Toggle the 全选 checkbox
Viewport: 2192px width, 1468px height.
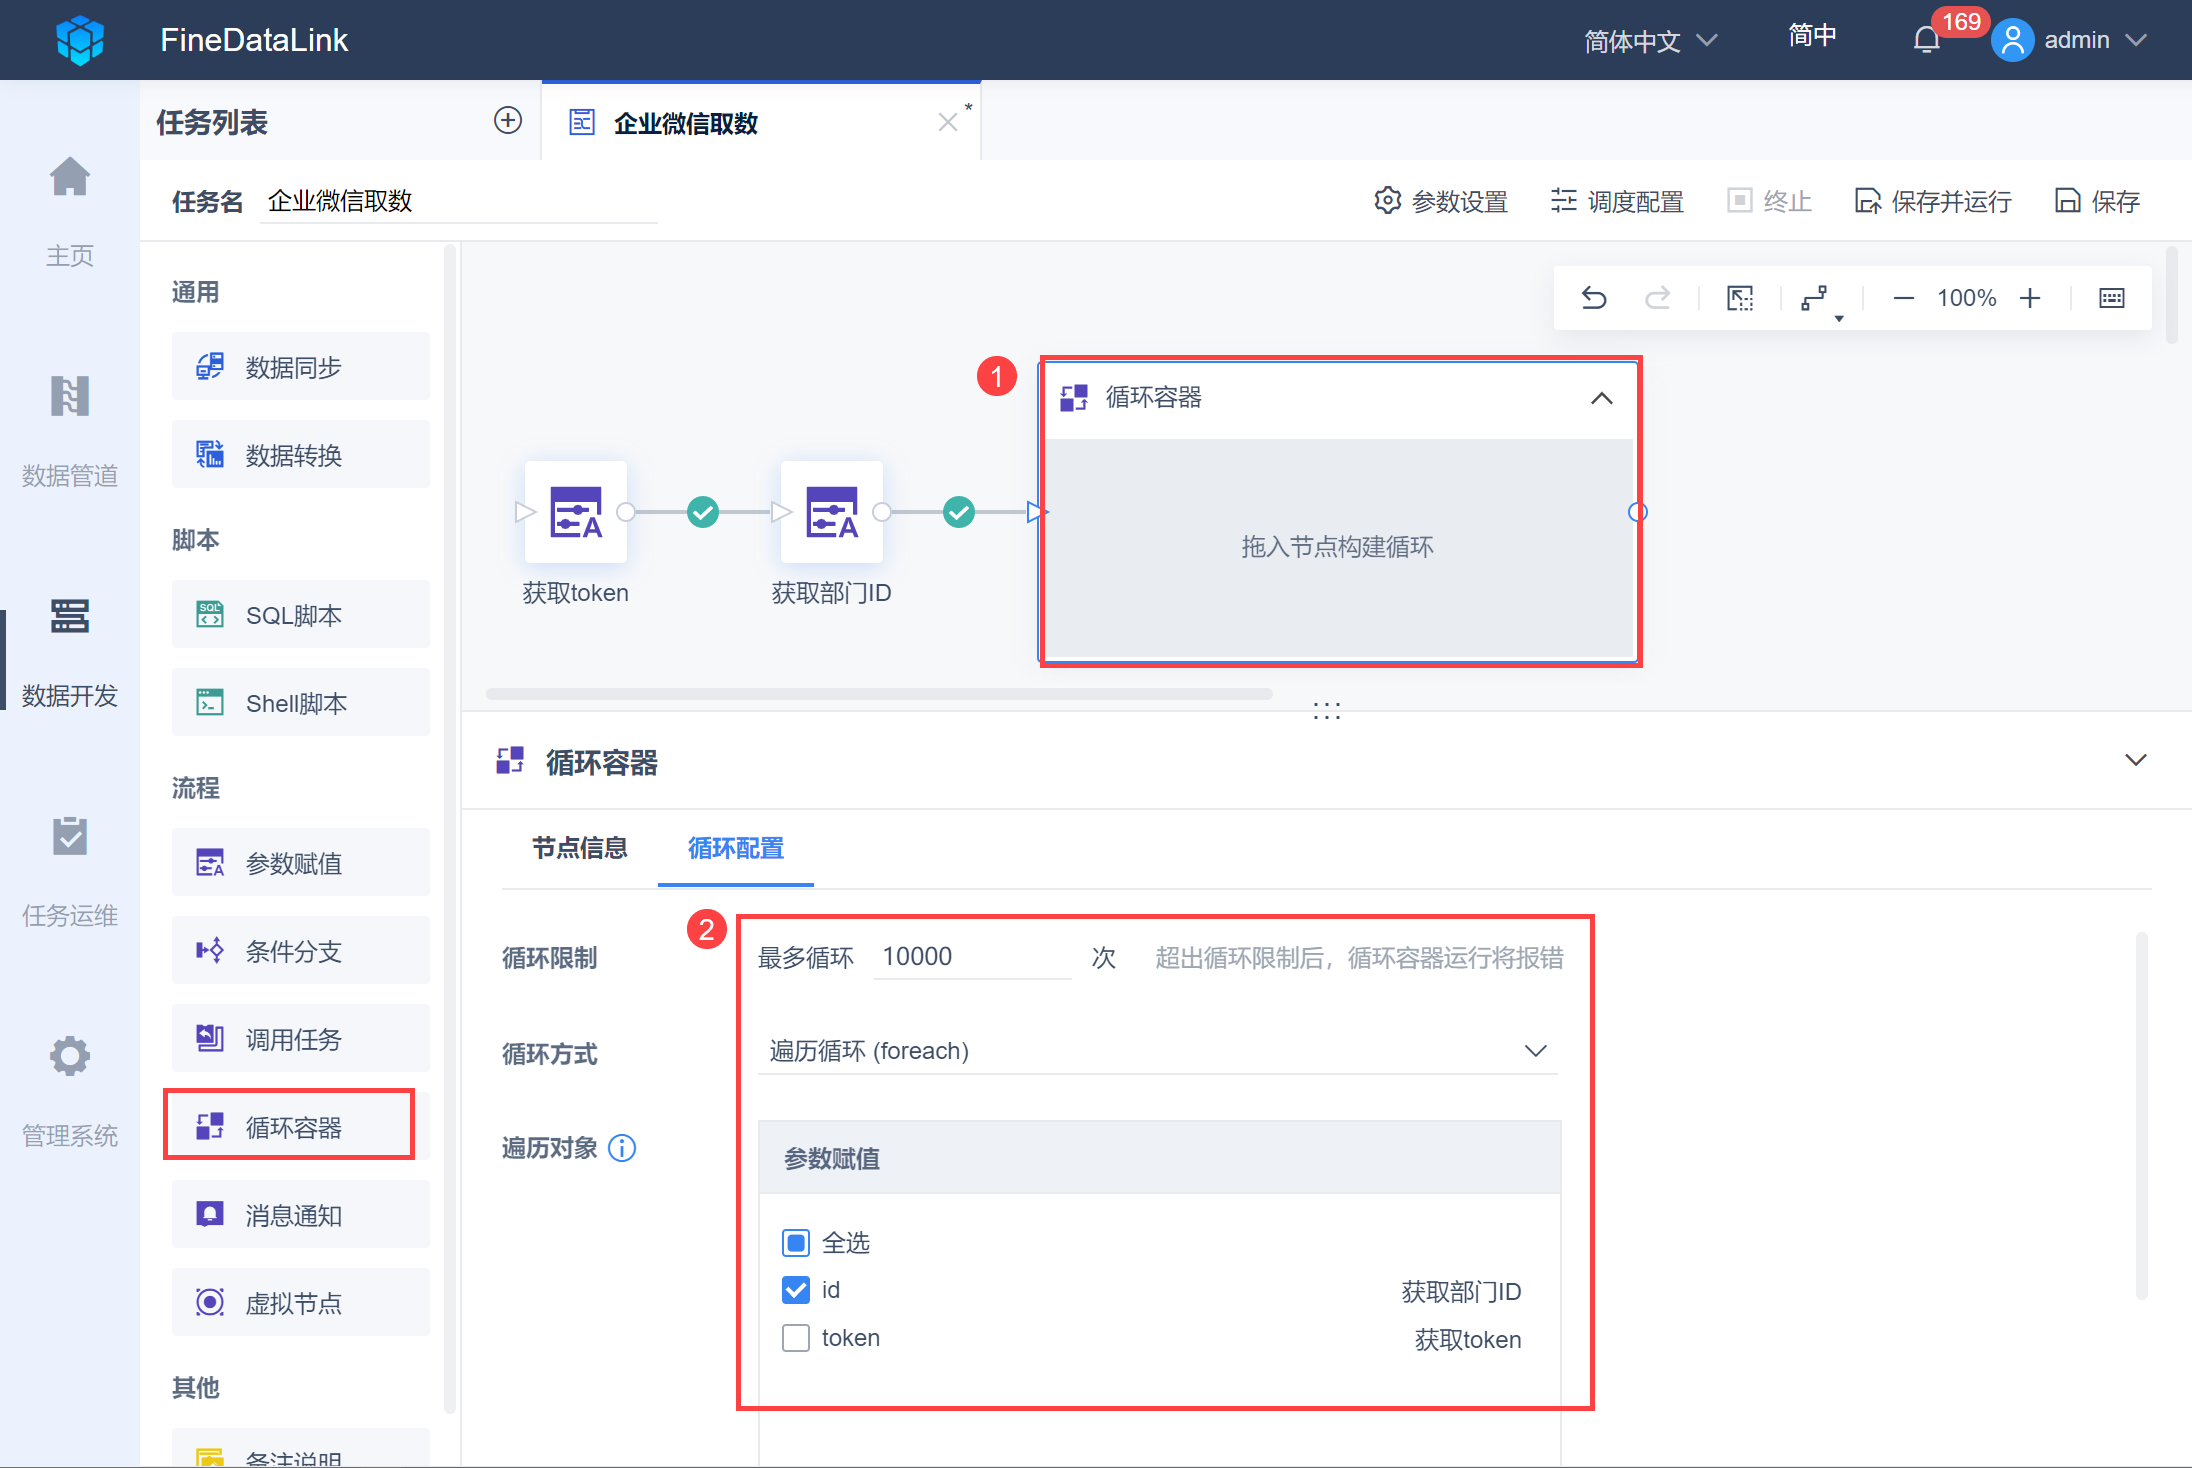(x=796, y=1243)
